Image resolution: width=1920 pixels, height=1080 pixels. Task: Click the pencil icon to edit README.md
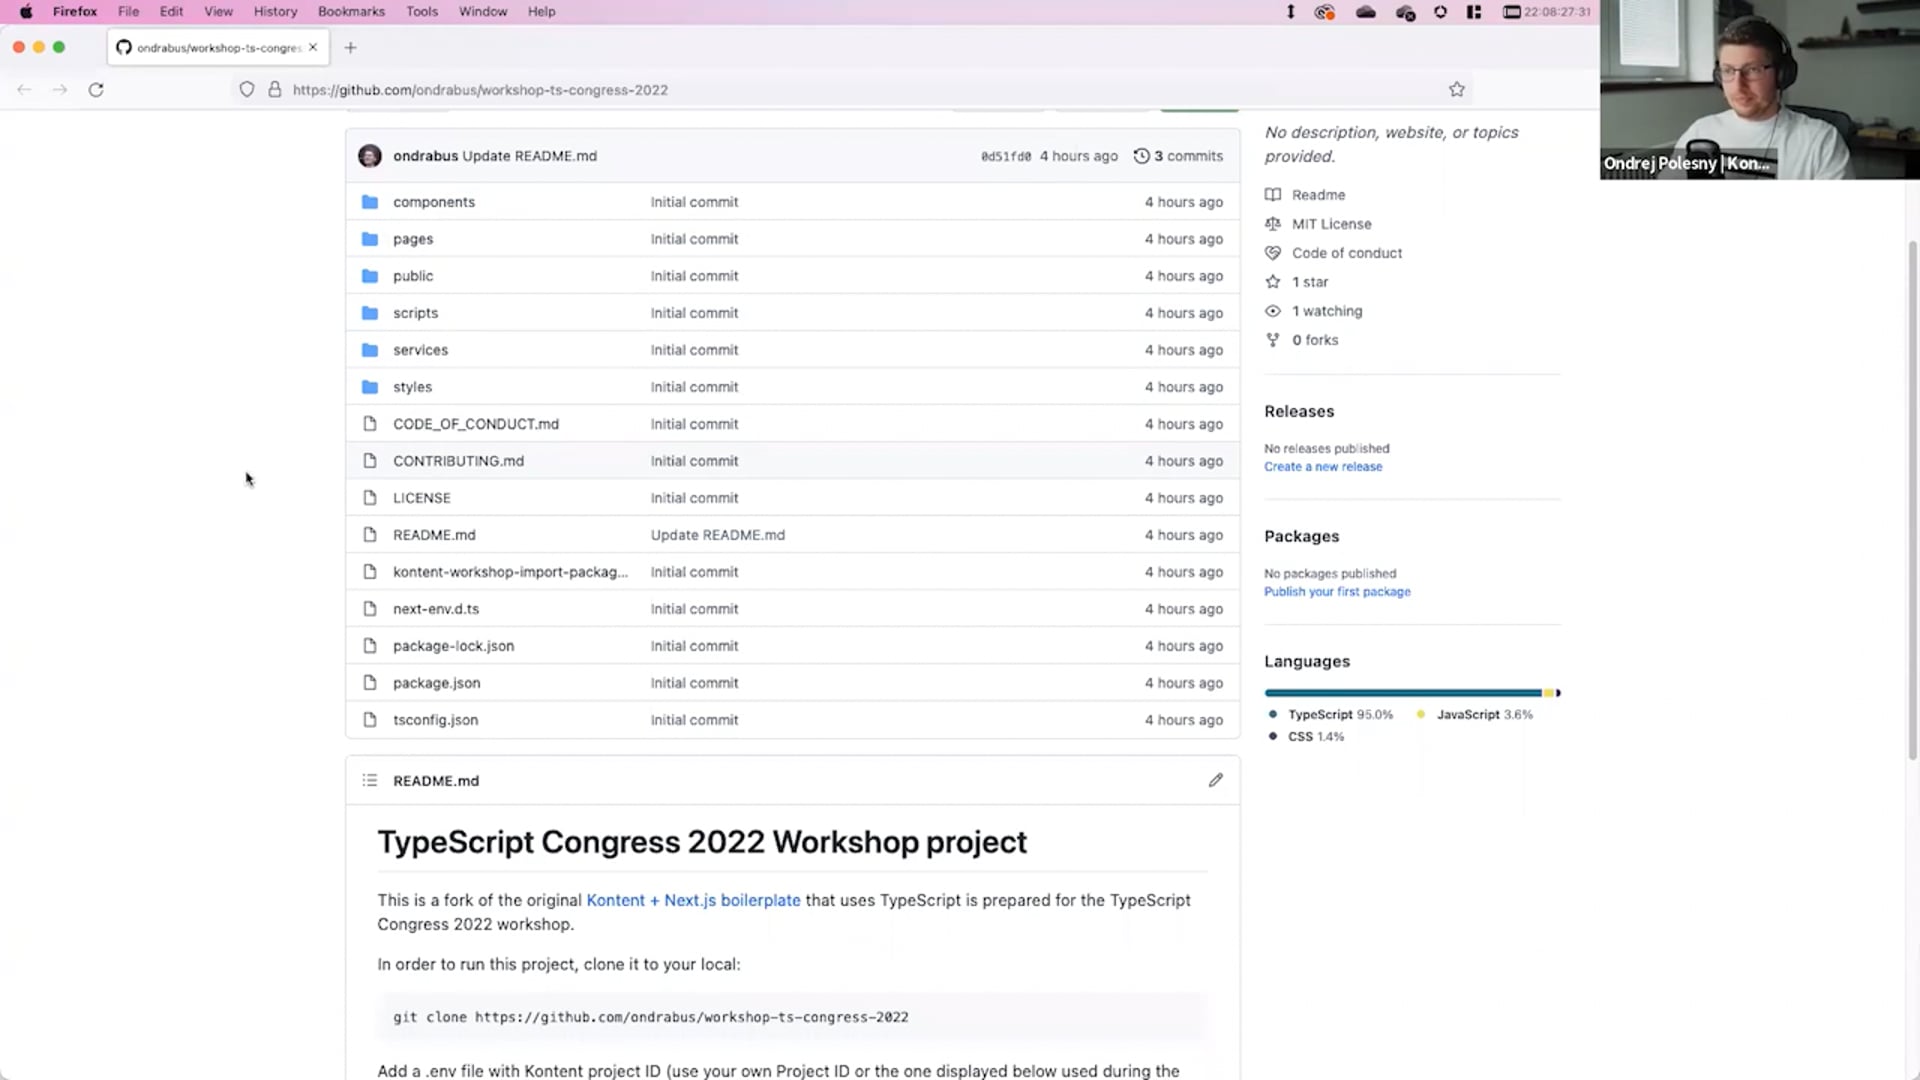point(1215,780)
